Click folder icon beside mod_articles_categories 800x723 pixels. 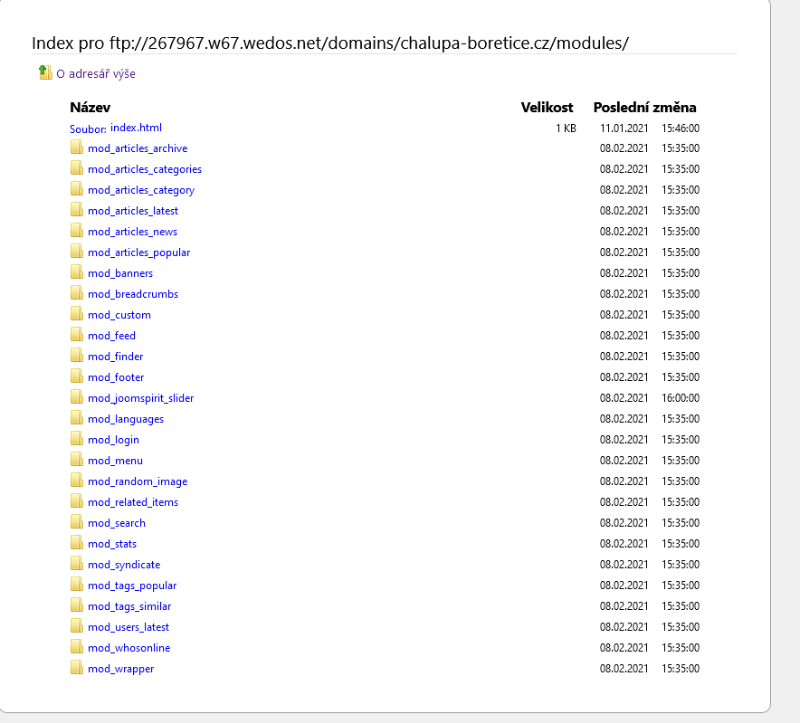[x=77, y=169]
